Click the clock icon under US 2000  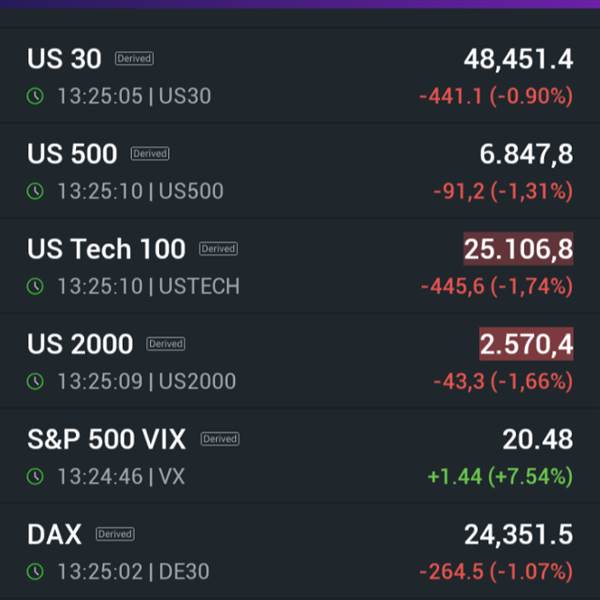click(x=35, y=381)
